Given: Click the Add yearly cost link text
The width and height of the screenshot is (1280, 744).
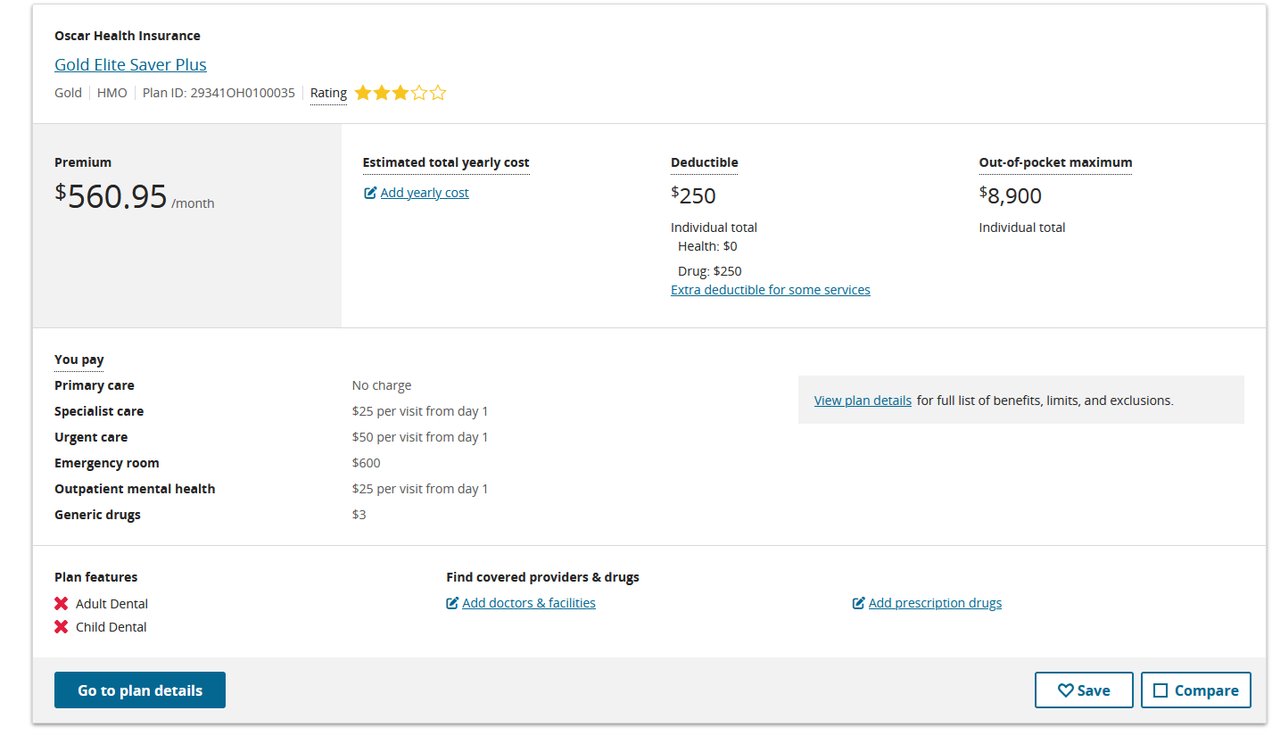Looking at the screenshot, I should click(424, 193).
